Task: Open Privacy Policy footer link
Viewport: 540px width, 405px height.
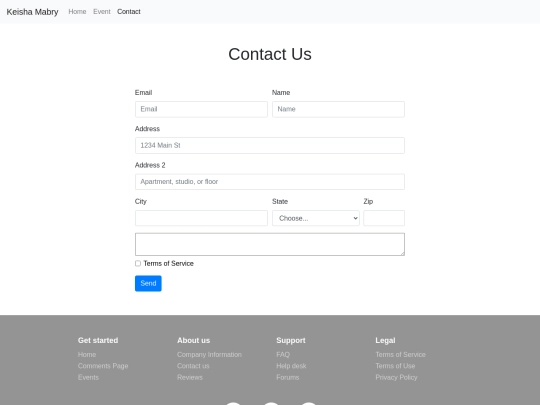Action: point(396,377)
